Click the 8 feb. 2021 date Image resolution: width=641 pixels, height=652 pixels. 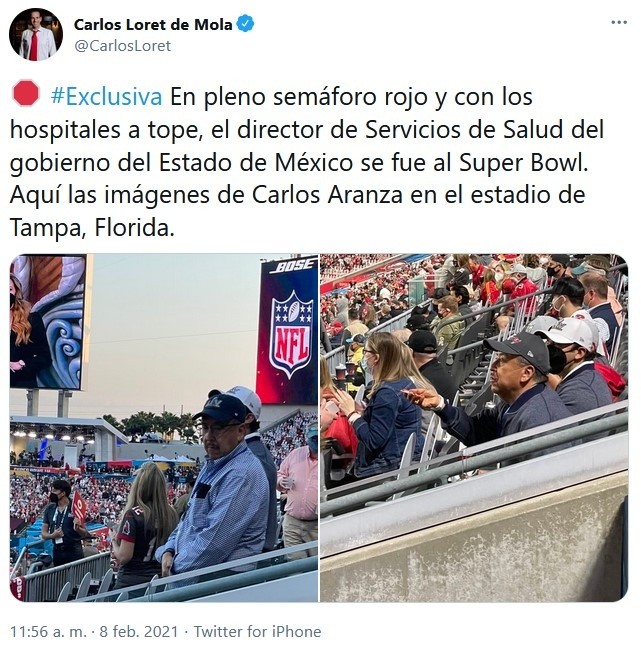(x=139, y=632)
